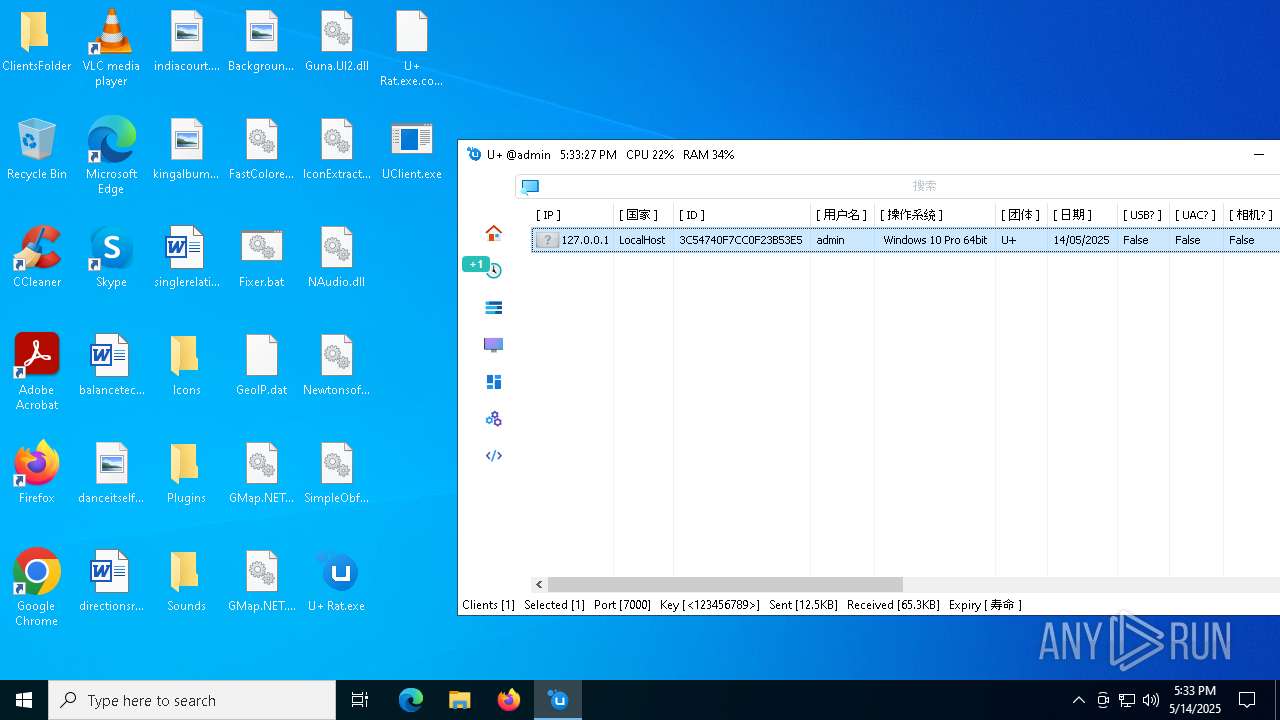The height and width of the screenshot is (720, 1280).
Task: Click the [ UAC? ] column header
Action: click(1196, 215)
